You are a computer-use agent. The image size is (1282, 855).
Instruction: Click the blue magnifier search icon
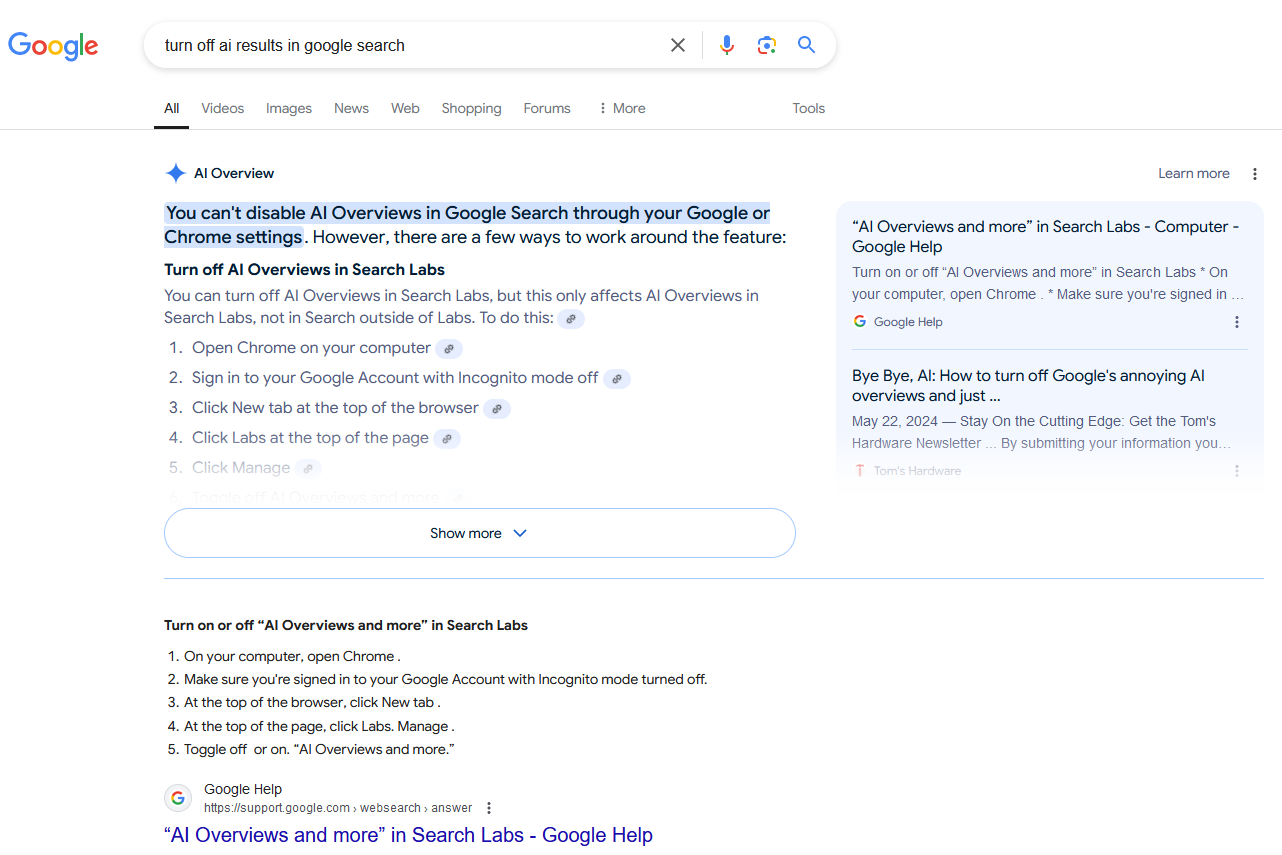pyautogui.click(x=807, y=45)
